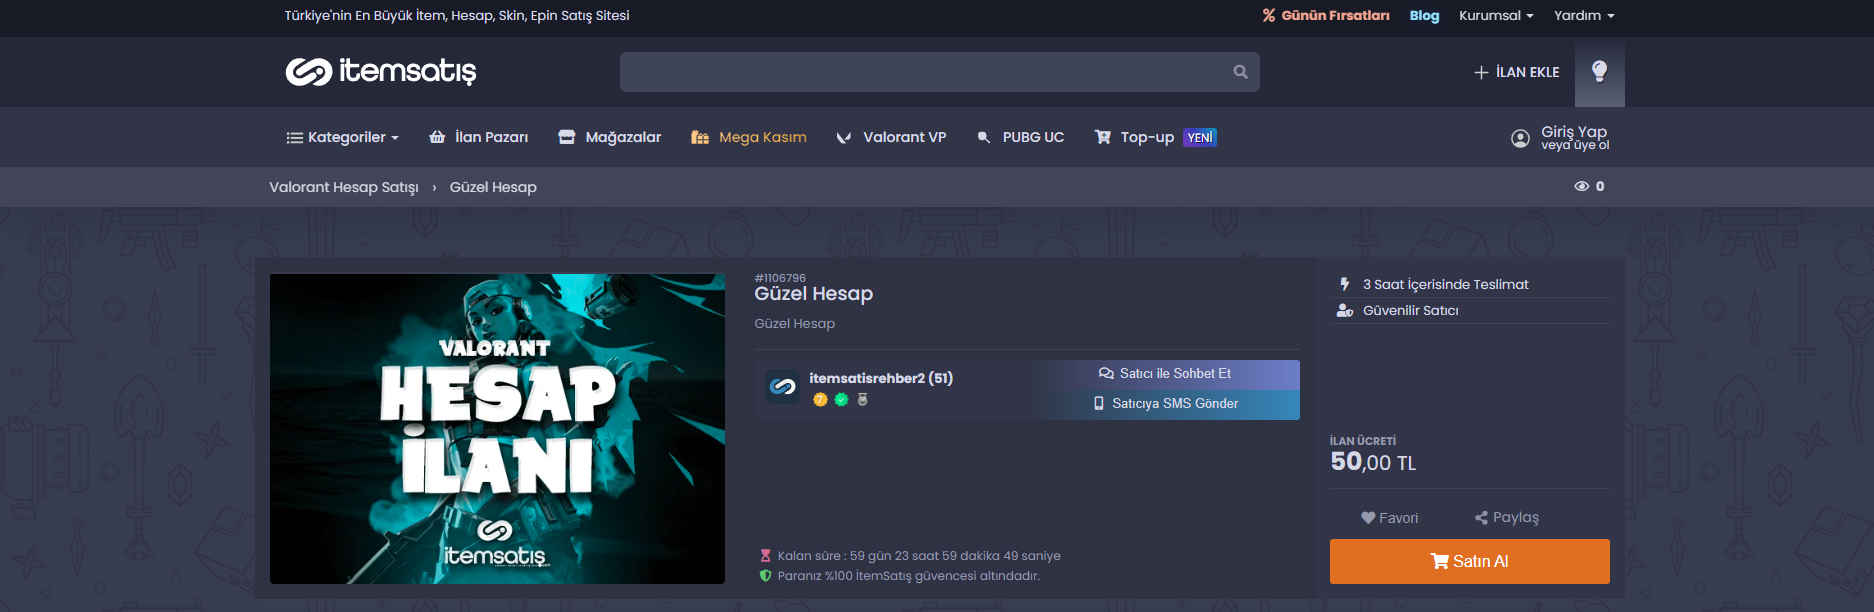1874x612 pixels.
Task: Open the Günün Fırsatları deals link
Action: tap(1326, 16)
